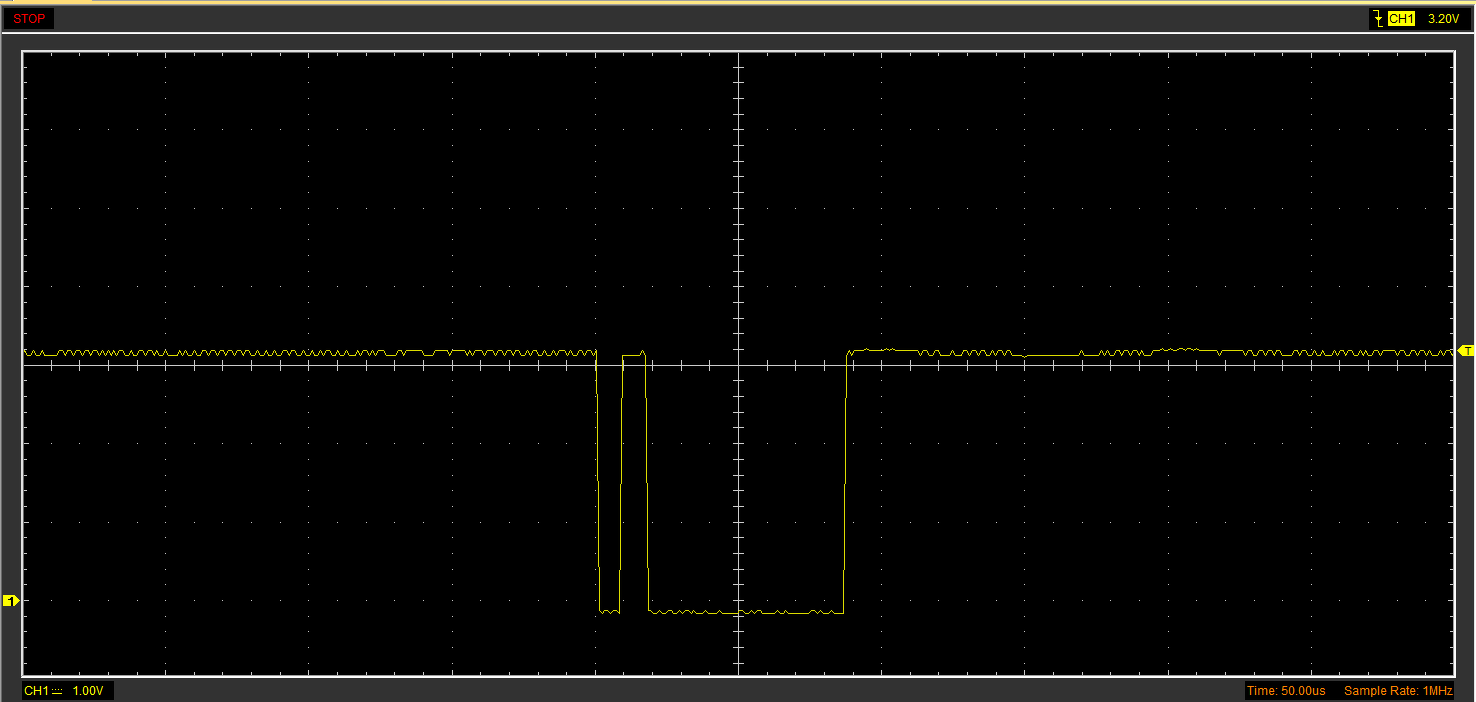Click the CH1 label in the bottom bar
The width and height of the screenshot is (1476, 702).
coord(36,691)
